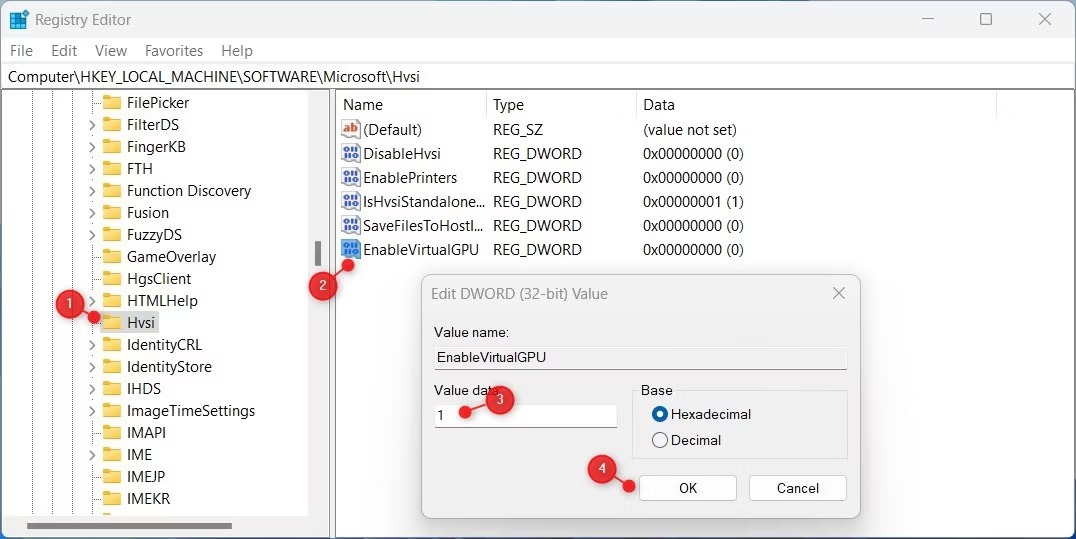Expand the IdentityStore key

(92, 367)
